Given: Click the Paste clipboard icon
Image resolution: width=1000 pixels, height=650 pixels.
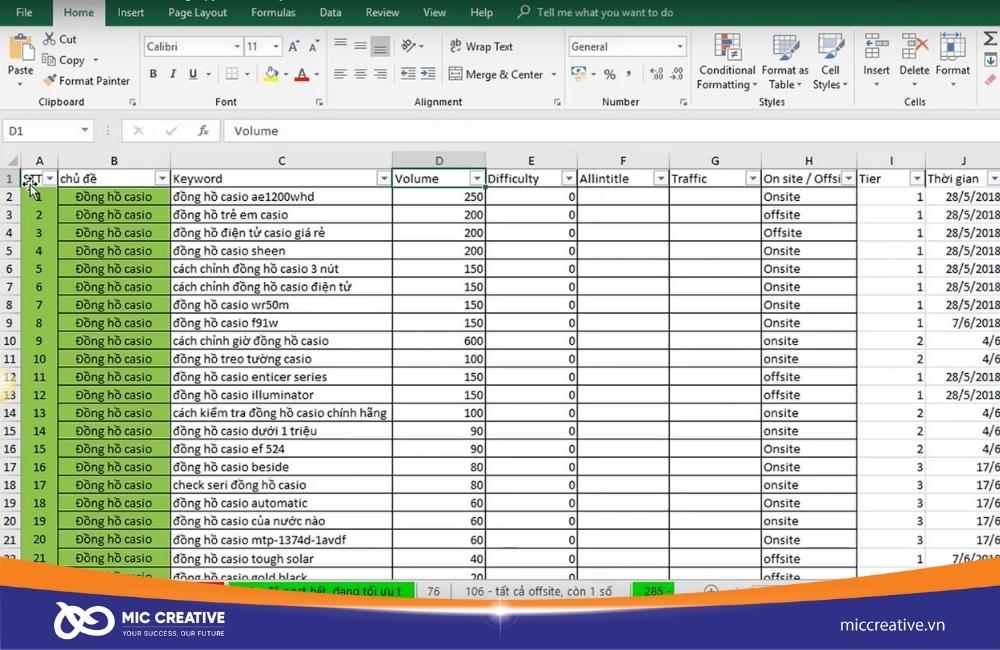Looking at the screenshot, I should coord(20,49).
